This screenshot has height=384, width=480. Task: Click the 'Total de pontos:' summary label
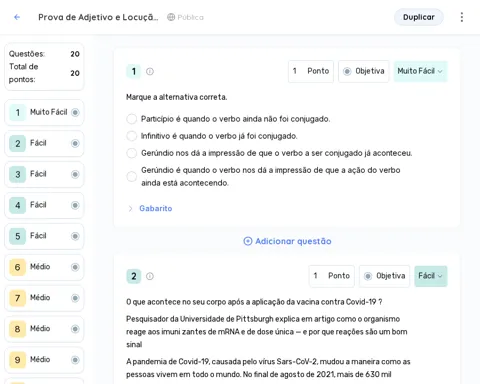pos(24,73)
